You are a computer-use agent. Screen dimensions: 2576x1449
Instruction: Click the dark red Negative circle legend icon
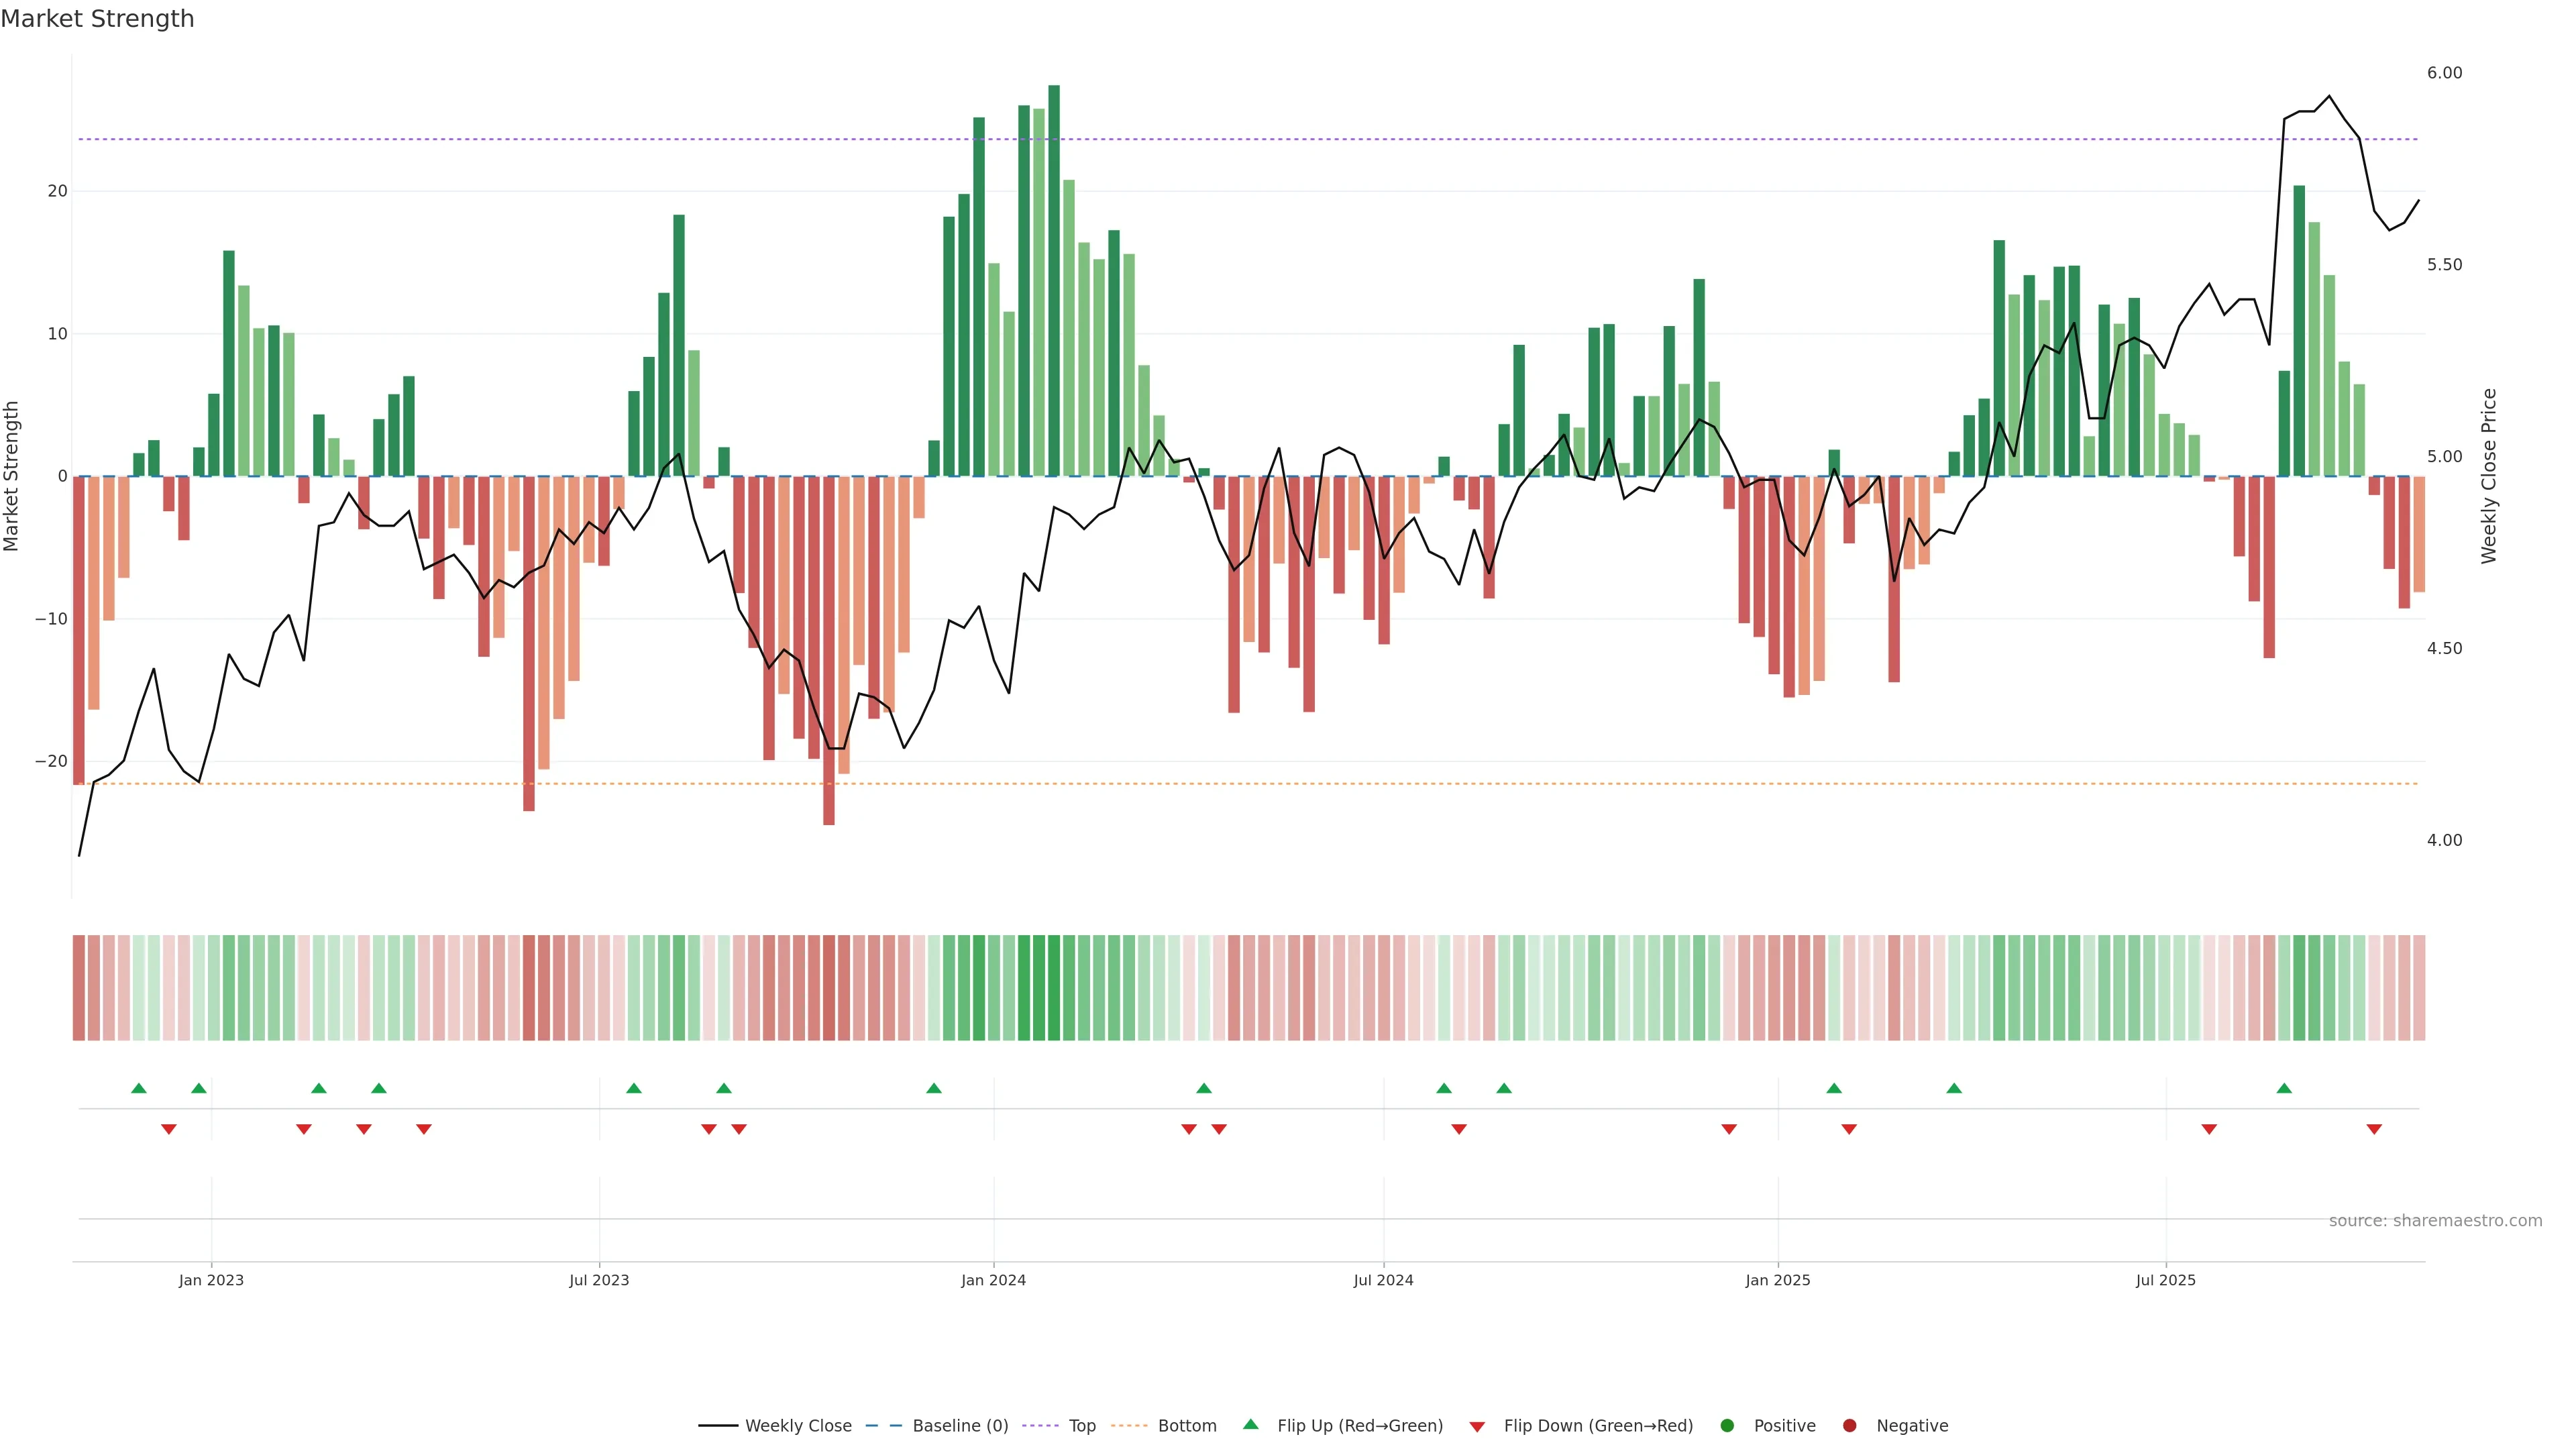(1849, 1426)
